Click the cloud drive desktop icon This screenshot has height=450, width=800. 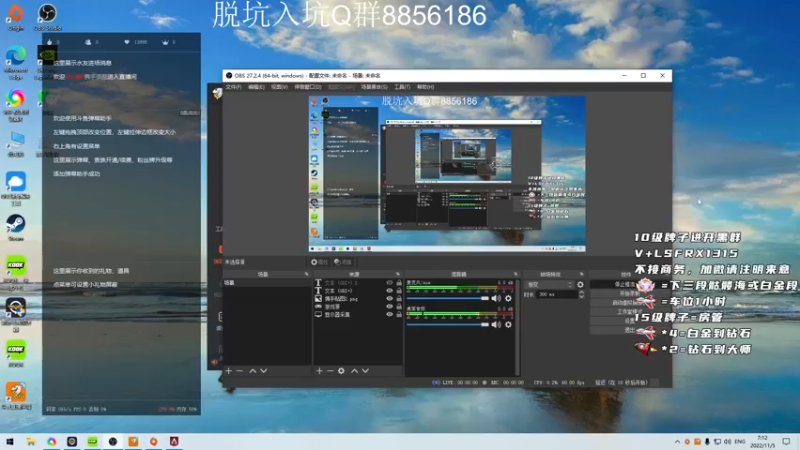pos(16,187)
